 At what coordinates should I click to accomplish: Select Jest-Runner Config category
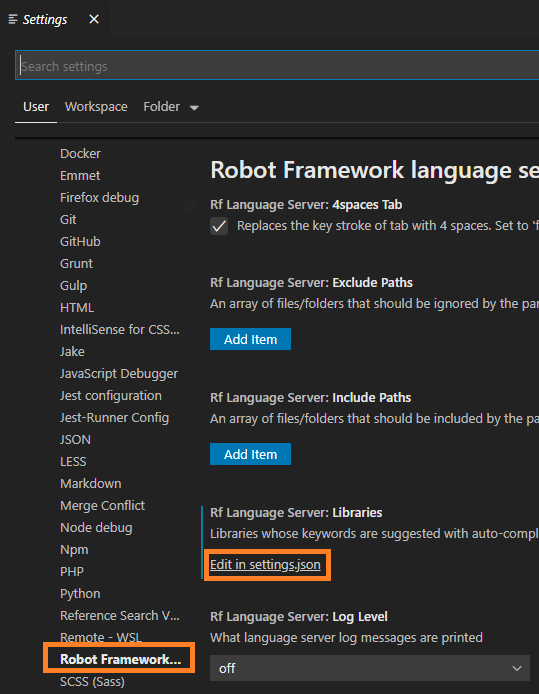tap(115, 417)
